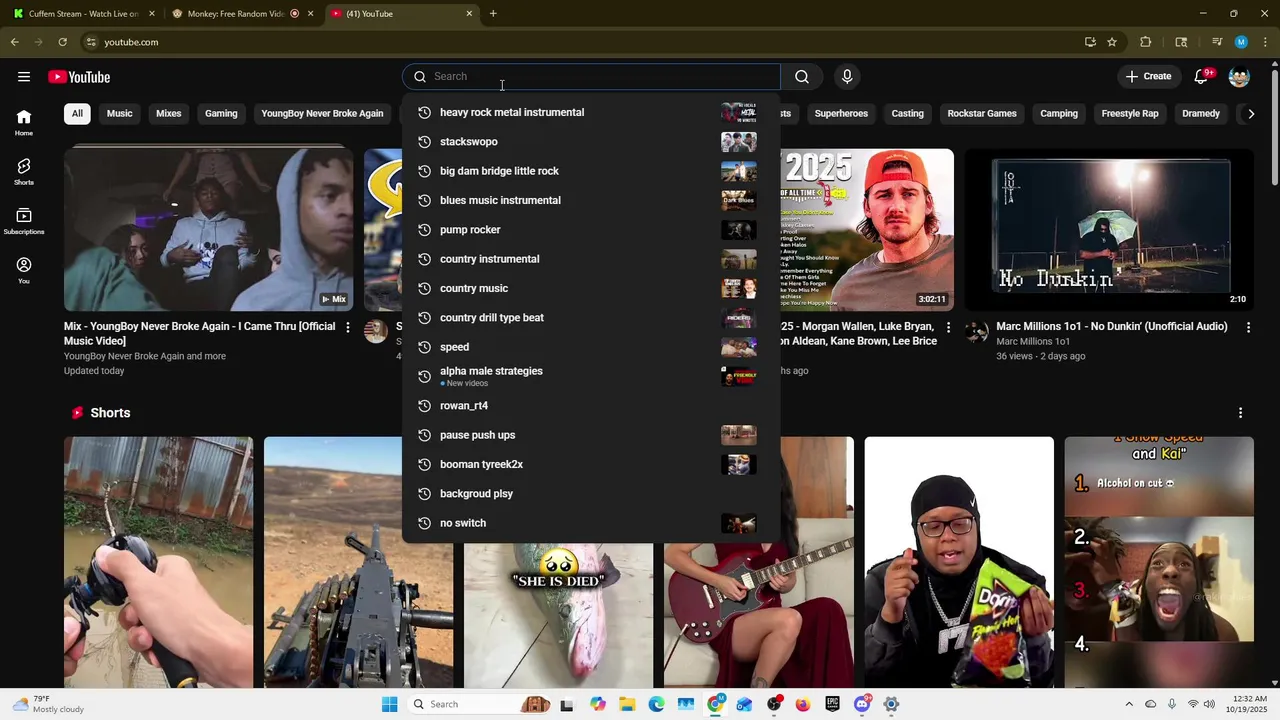Select the Music filter chip
This screenshot has height=720, width=1280.
click(120, 113)
